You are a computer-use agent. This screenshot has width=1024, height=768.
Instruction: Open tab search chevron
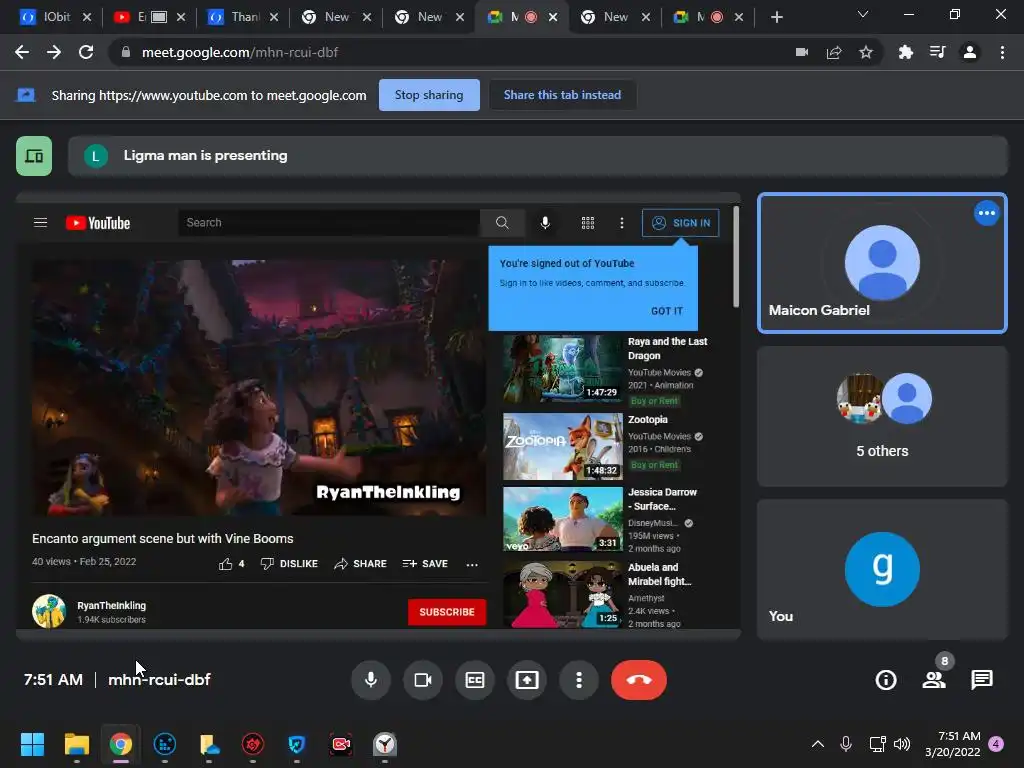click(x=863, y=14)
